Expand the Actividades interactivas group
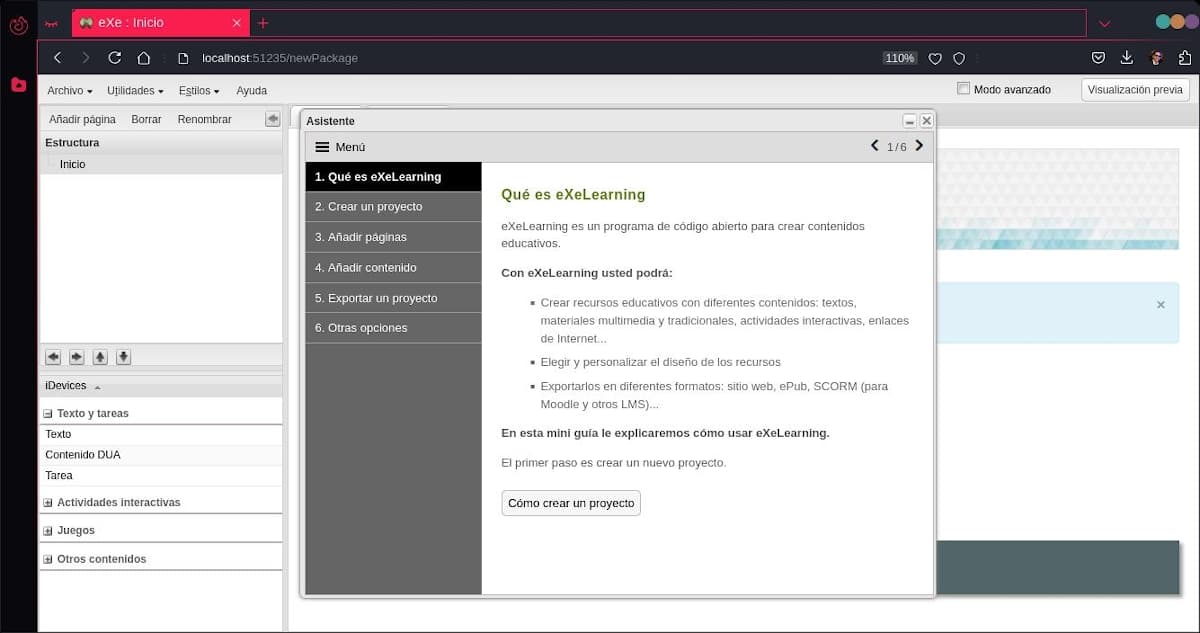Screen dimensions: 1200x633 (x=47, y=503)
